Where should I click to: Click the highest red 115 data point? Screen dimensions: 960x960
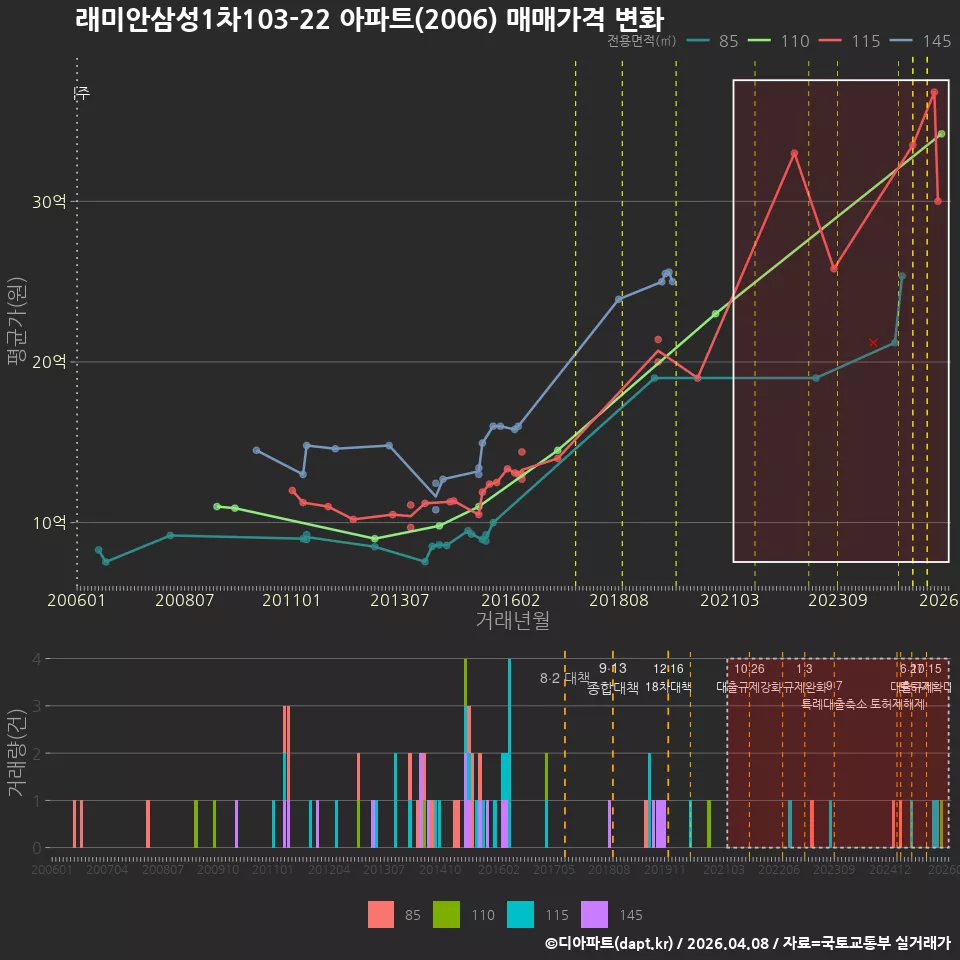pos(934,92)
